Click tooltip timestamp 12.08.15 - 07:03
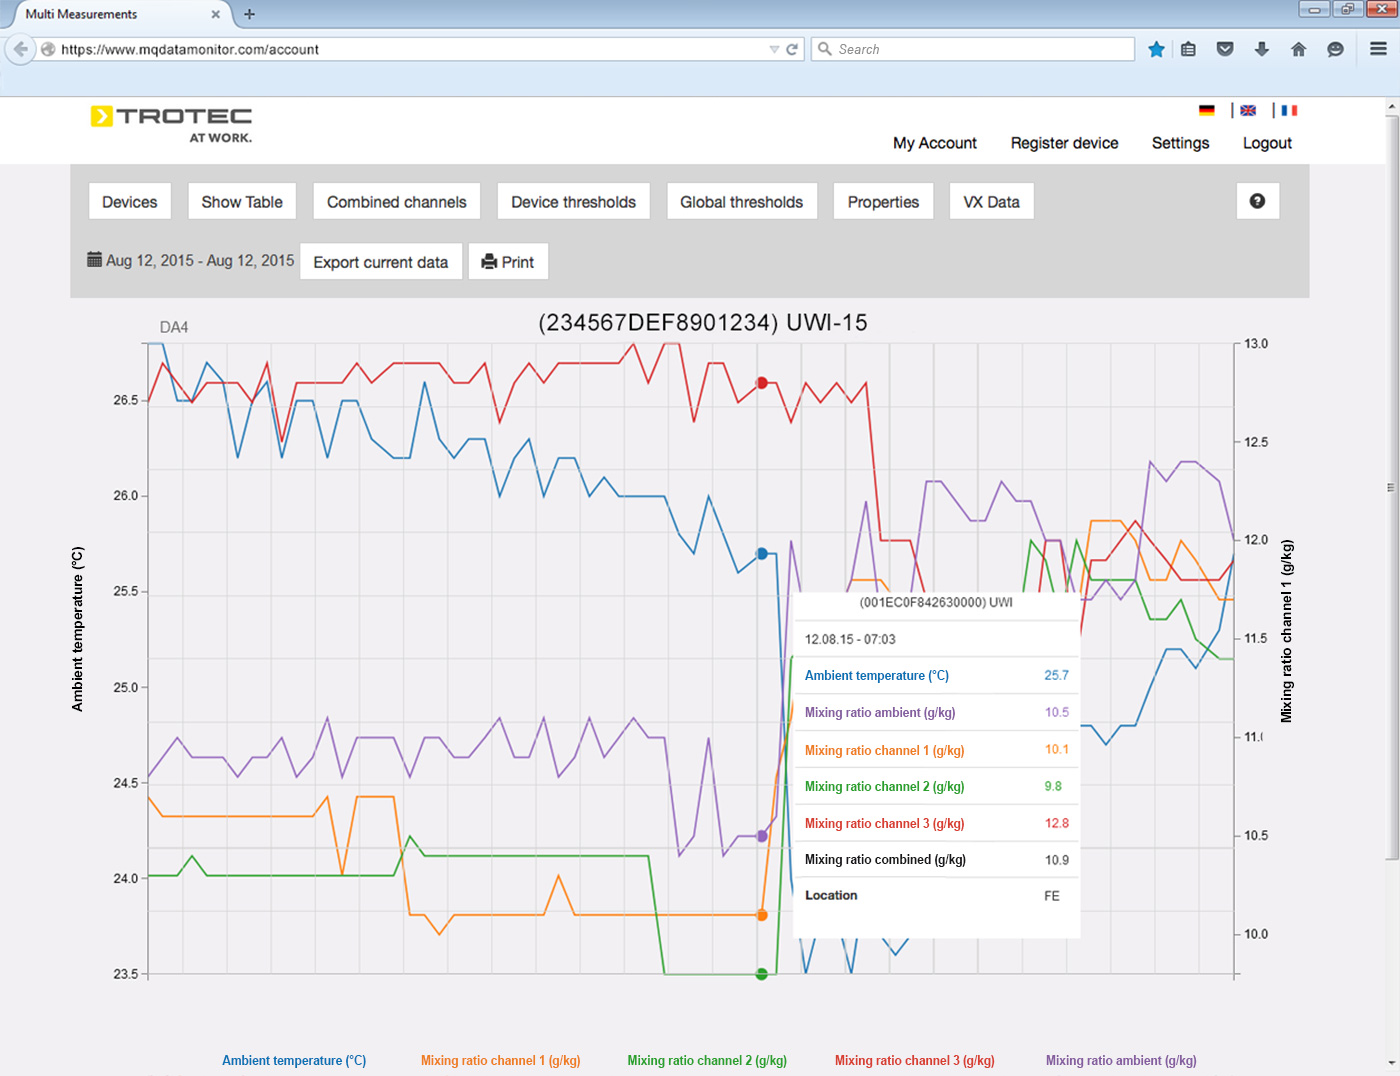Image resolution: width=1400 pixels, height=1076 pixels. coord(850,639)
